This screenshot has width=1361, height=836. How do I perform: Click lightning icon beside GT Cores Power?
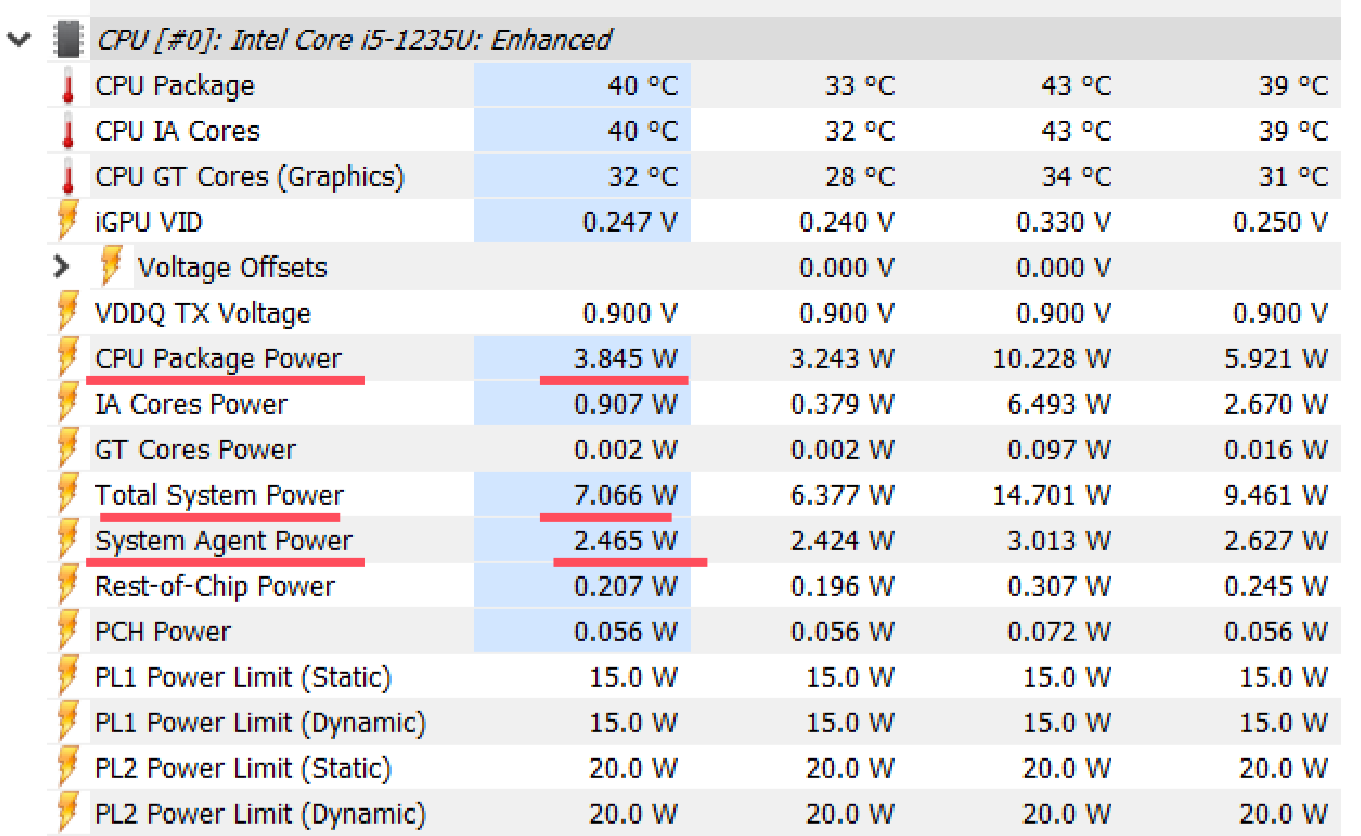coord(68,449)
